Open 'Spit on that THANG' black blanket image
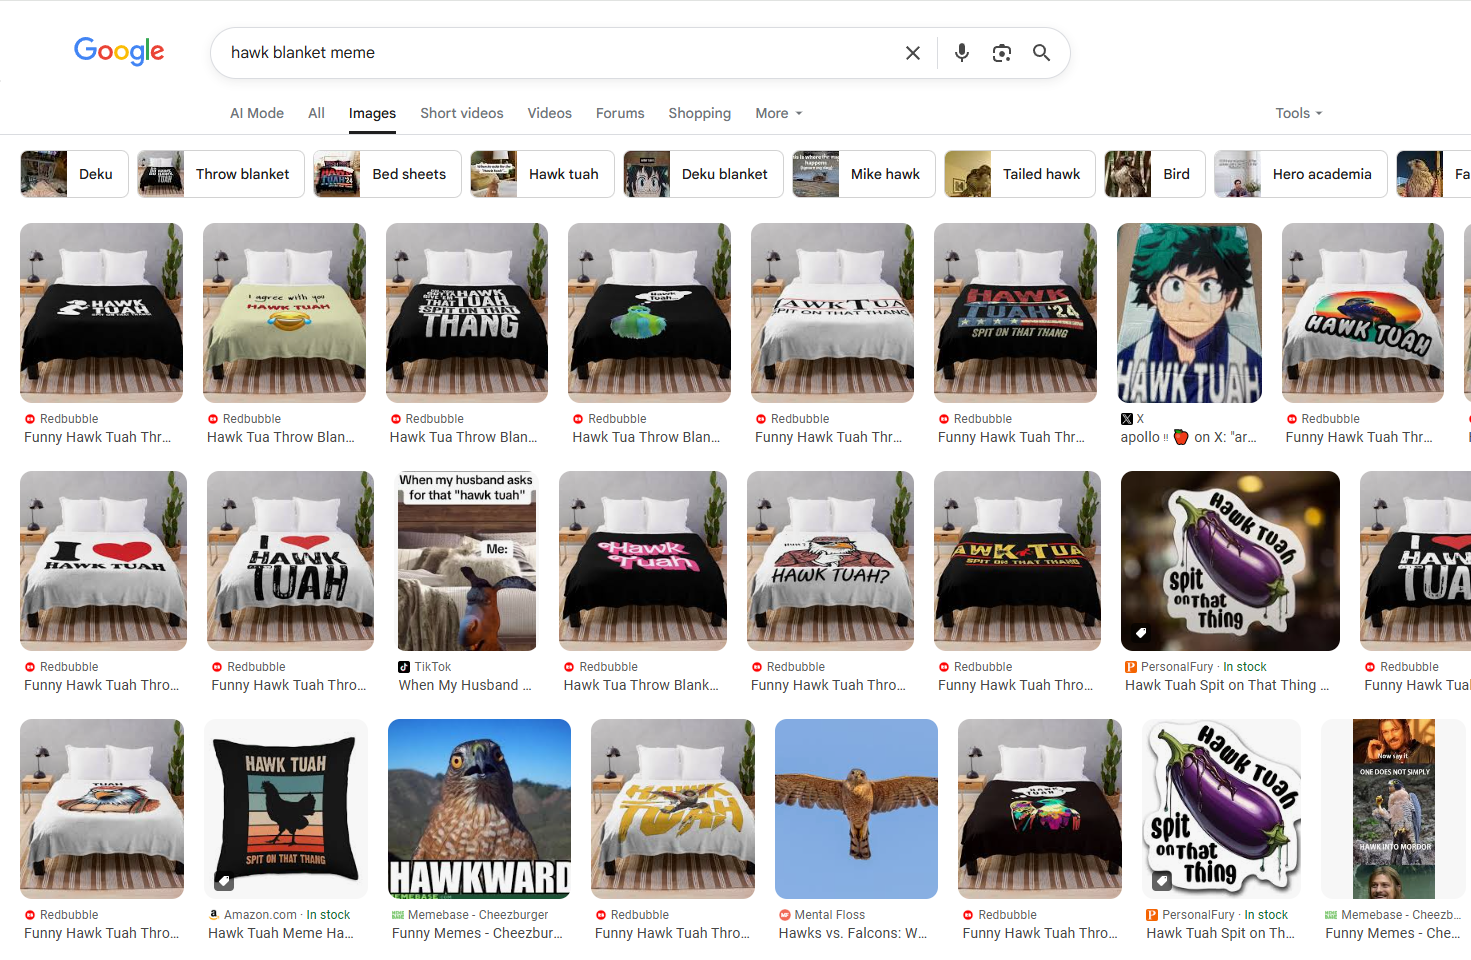Viewport: 1471px width, 960px height. coord(467,313)
